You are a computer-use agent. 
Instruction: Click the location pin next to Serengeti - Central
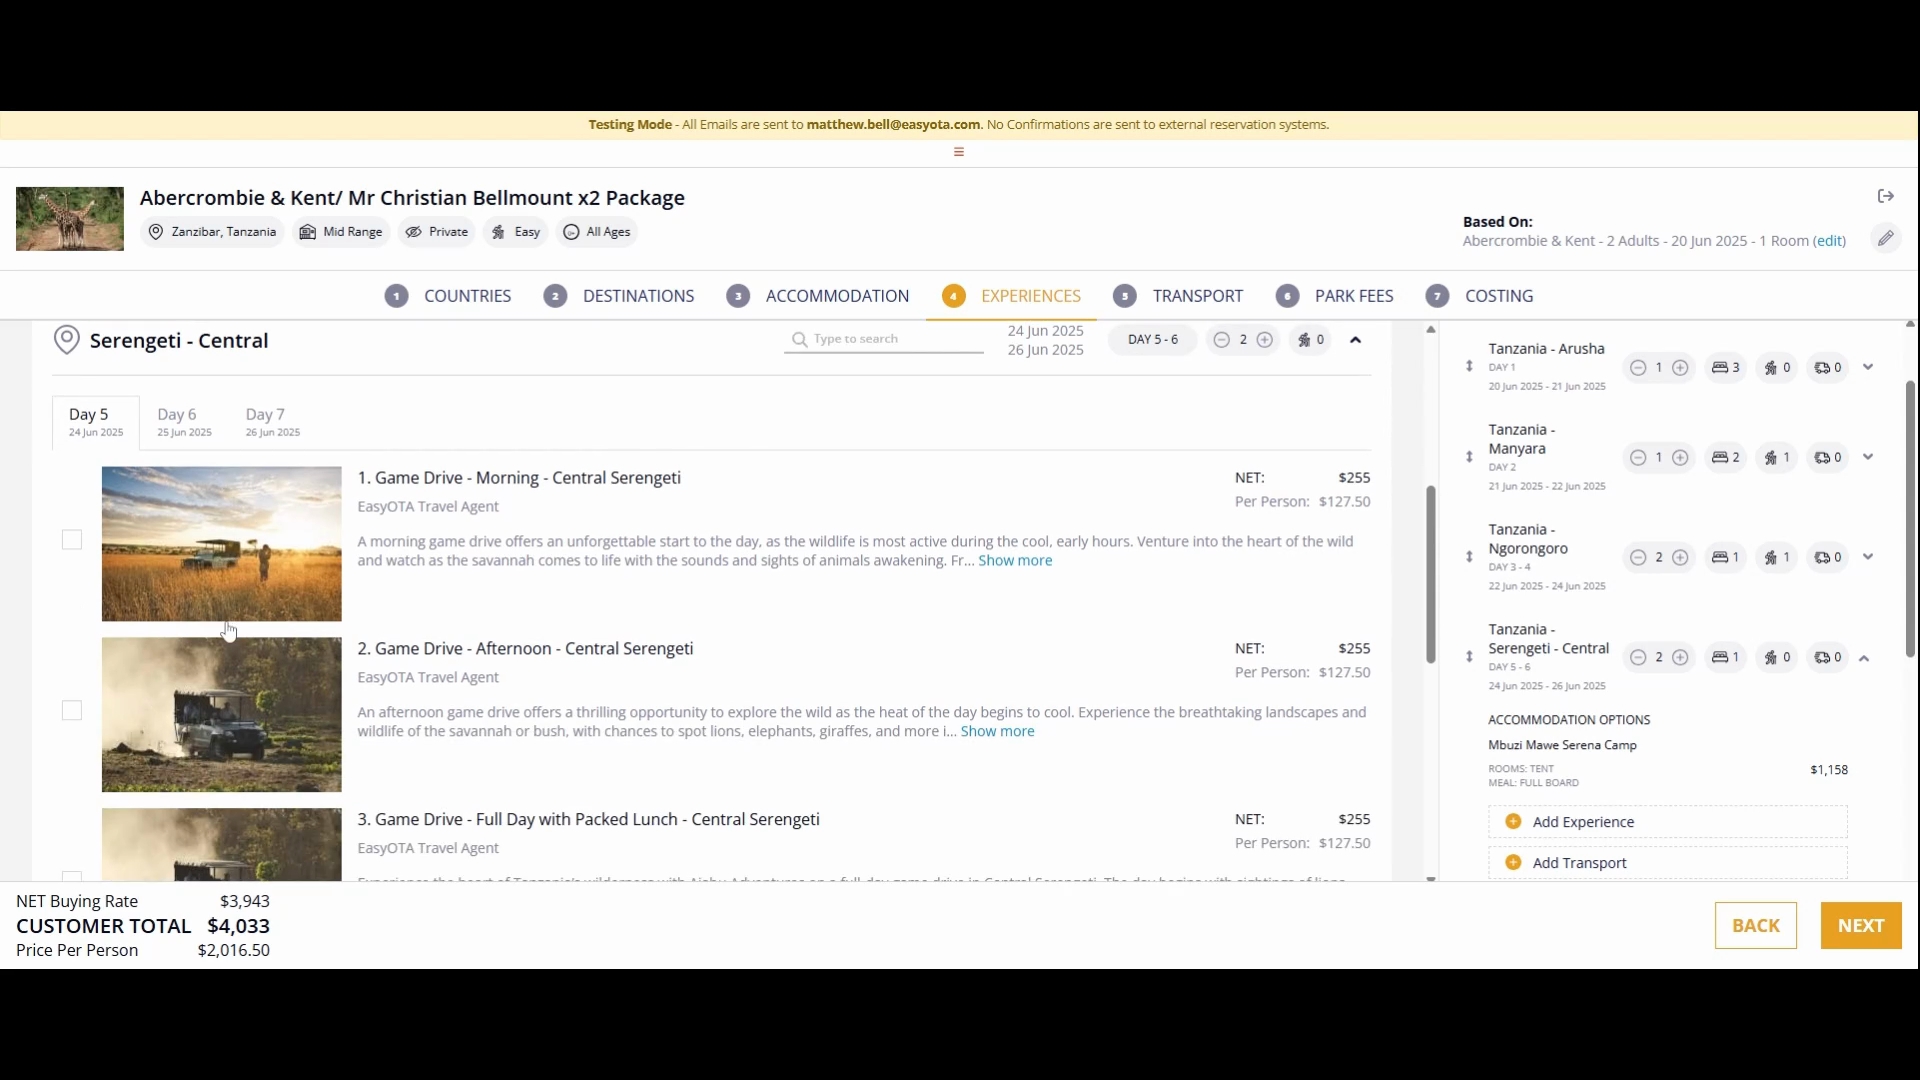click(x=67, y=340)
